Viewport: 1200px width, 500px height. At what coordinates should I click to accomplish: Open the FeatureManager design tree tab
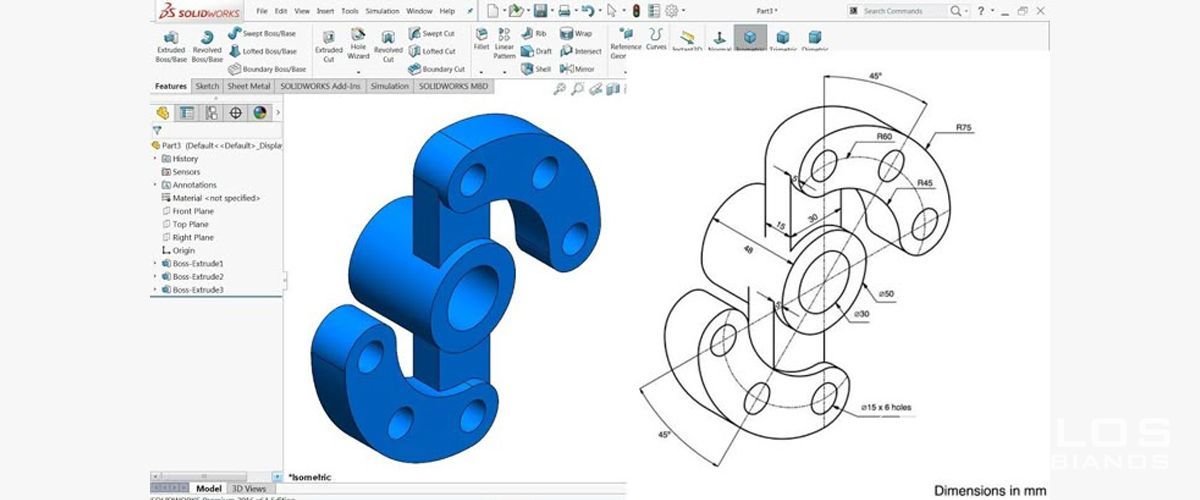tap(163, 113)
